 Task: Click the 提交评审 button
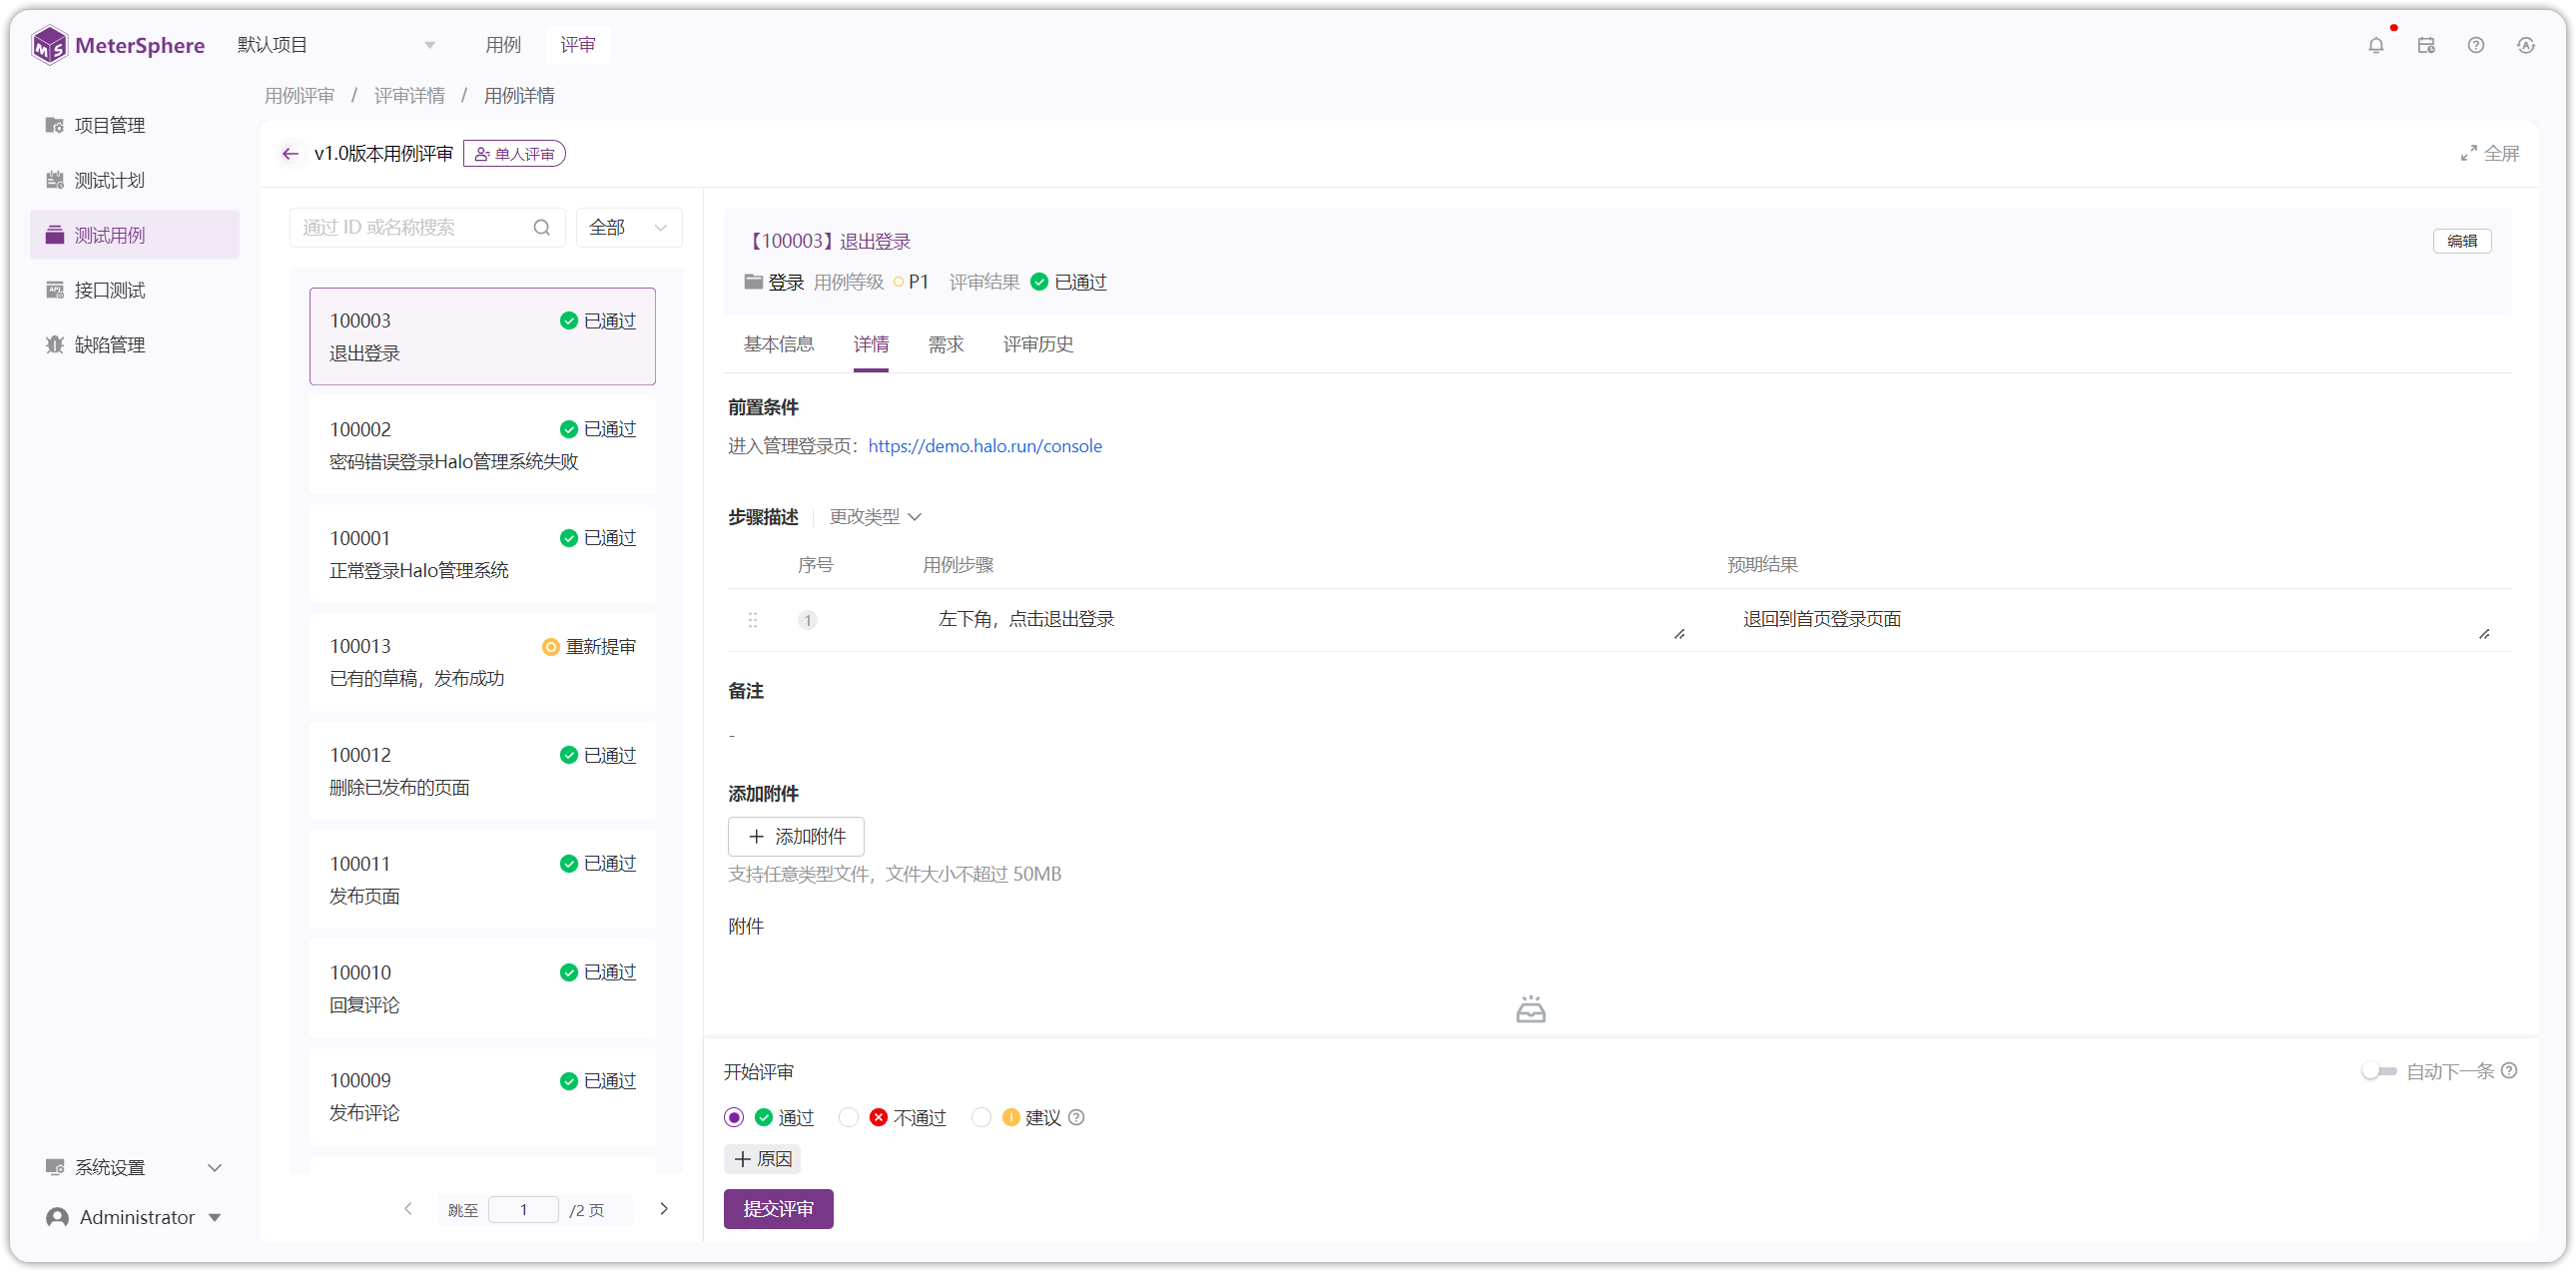click(x=778, y=1209)
